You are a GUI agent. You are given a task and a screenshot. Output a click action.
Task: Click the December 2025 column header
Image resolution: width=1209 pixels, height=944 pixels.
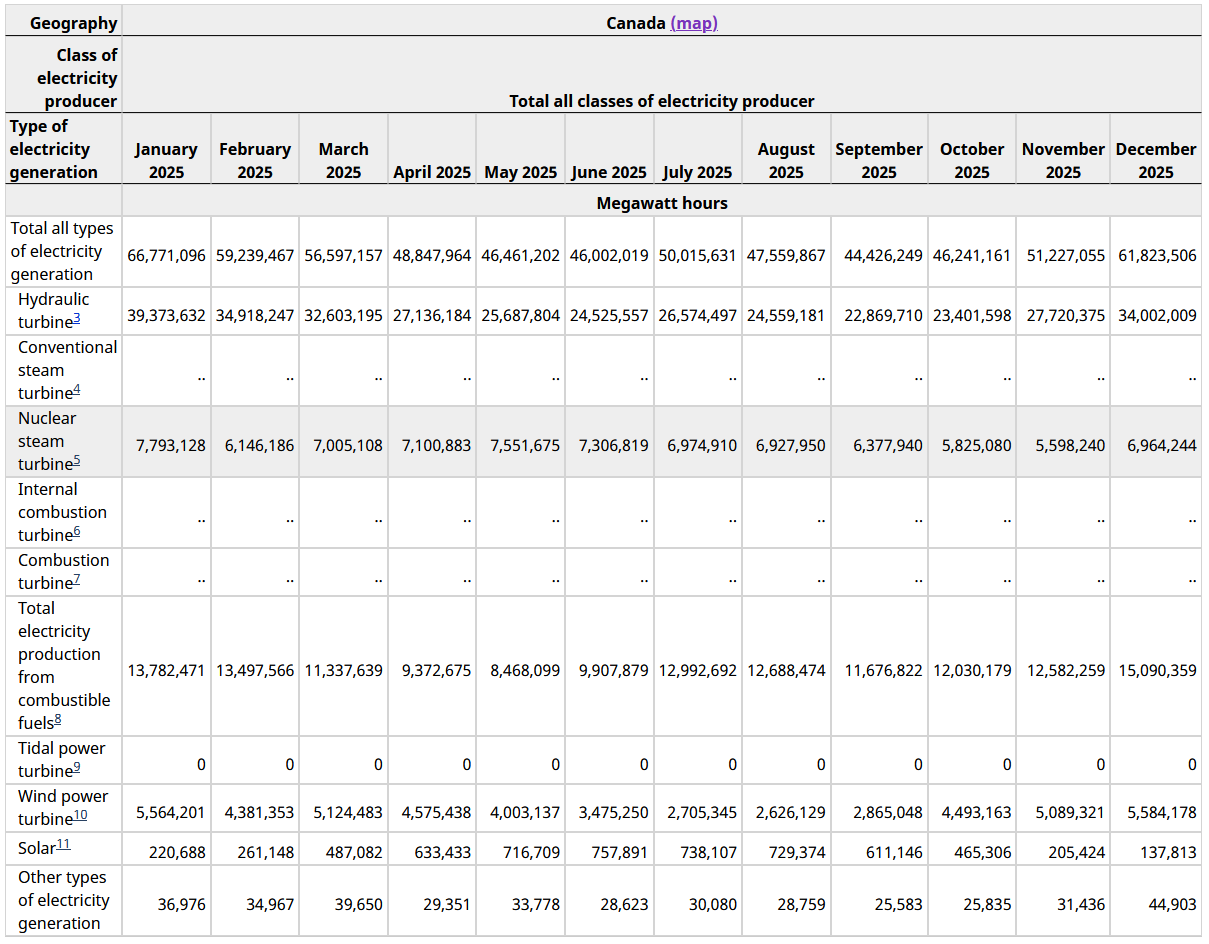1155,160
